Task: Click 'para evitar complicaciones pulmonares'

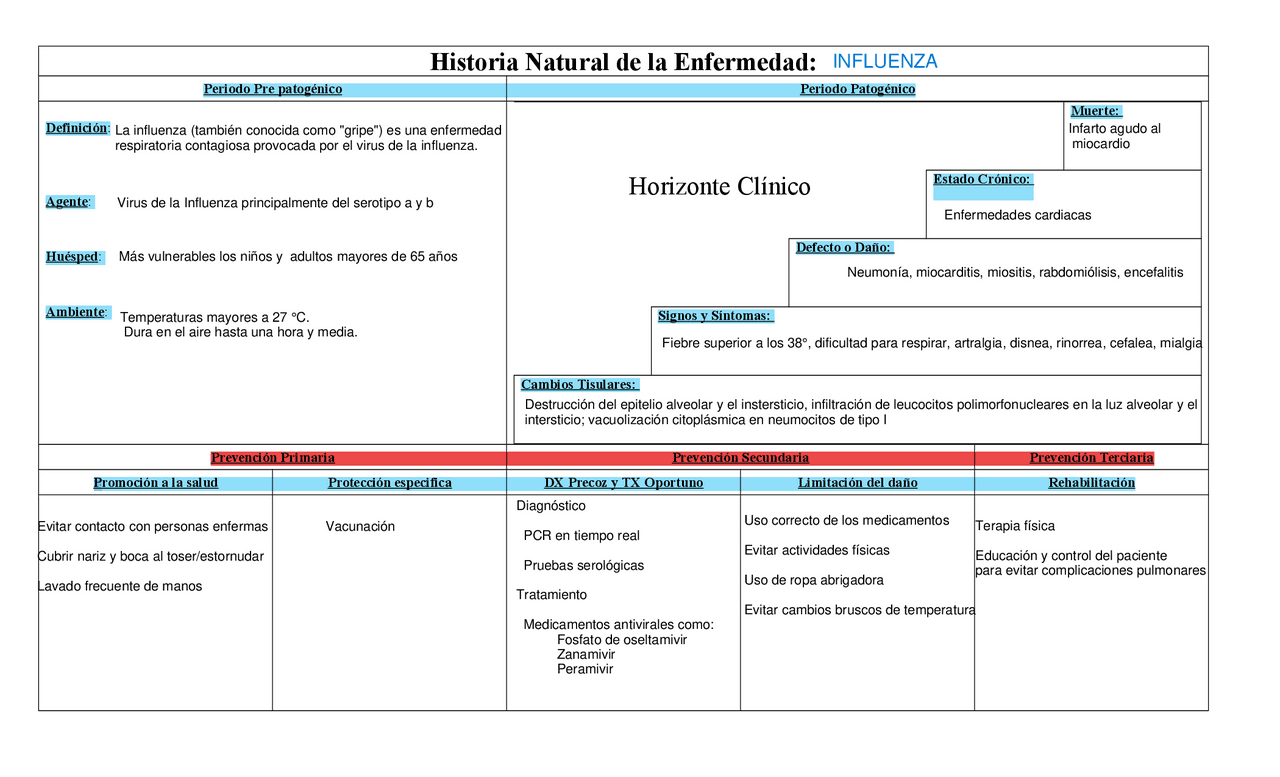Action: (1091, 571)
